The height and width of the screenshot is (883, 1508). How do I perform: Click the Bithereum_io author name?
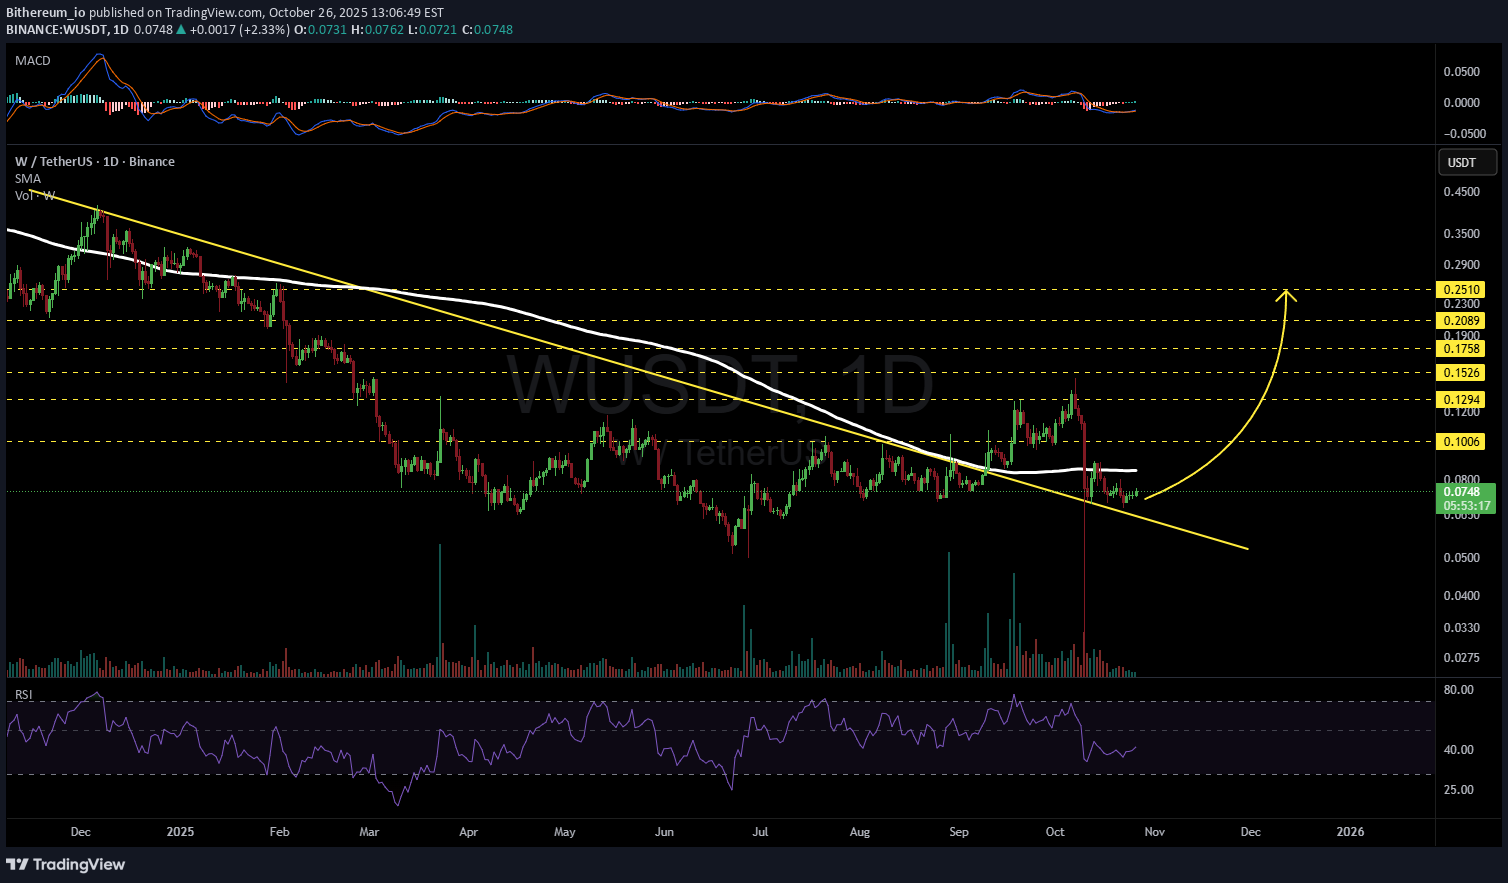click(x=46, y=13)
